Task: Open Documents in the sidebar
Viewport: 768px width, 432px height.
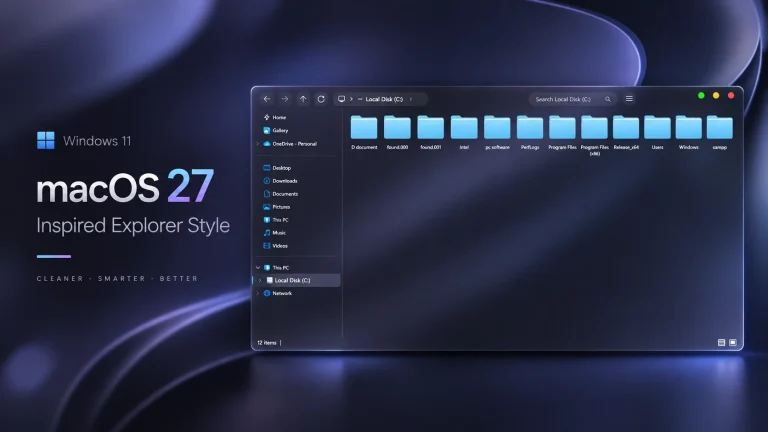Action: 281,194
